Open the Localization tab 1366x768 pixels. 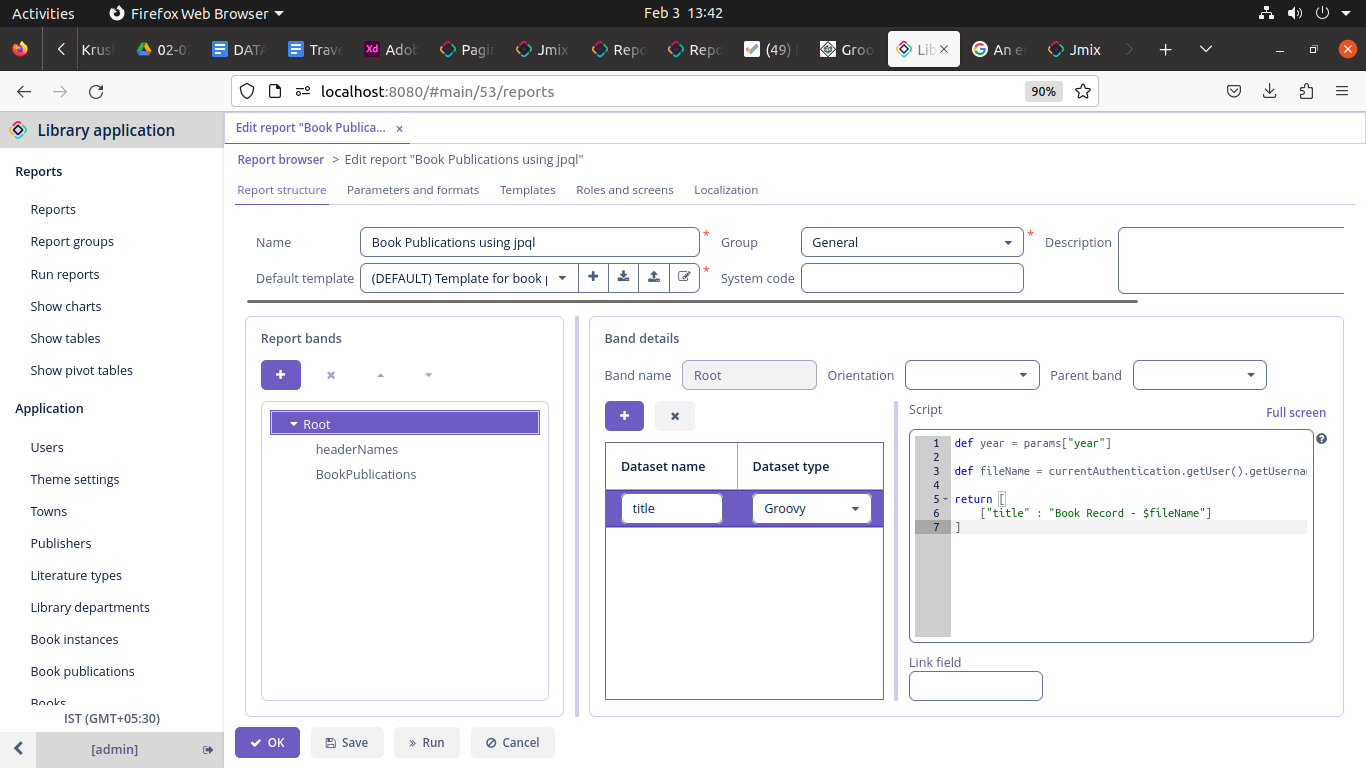726,190
